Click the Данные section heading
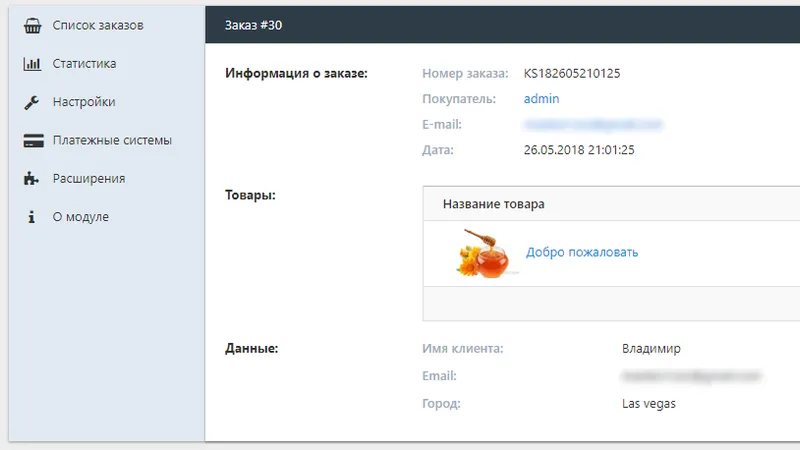800x450 pixels. click(252, 348)
